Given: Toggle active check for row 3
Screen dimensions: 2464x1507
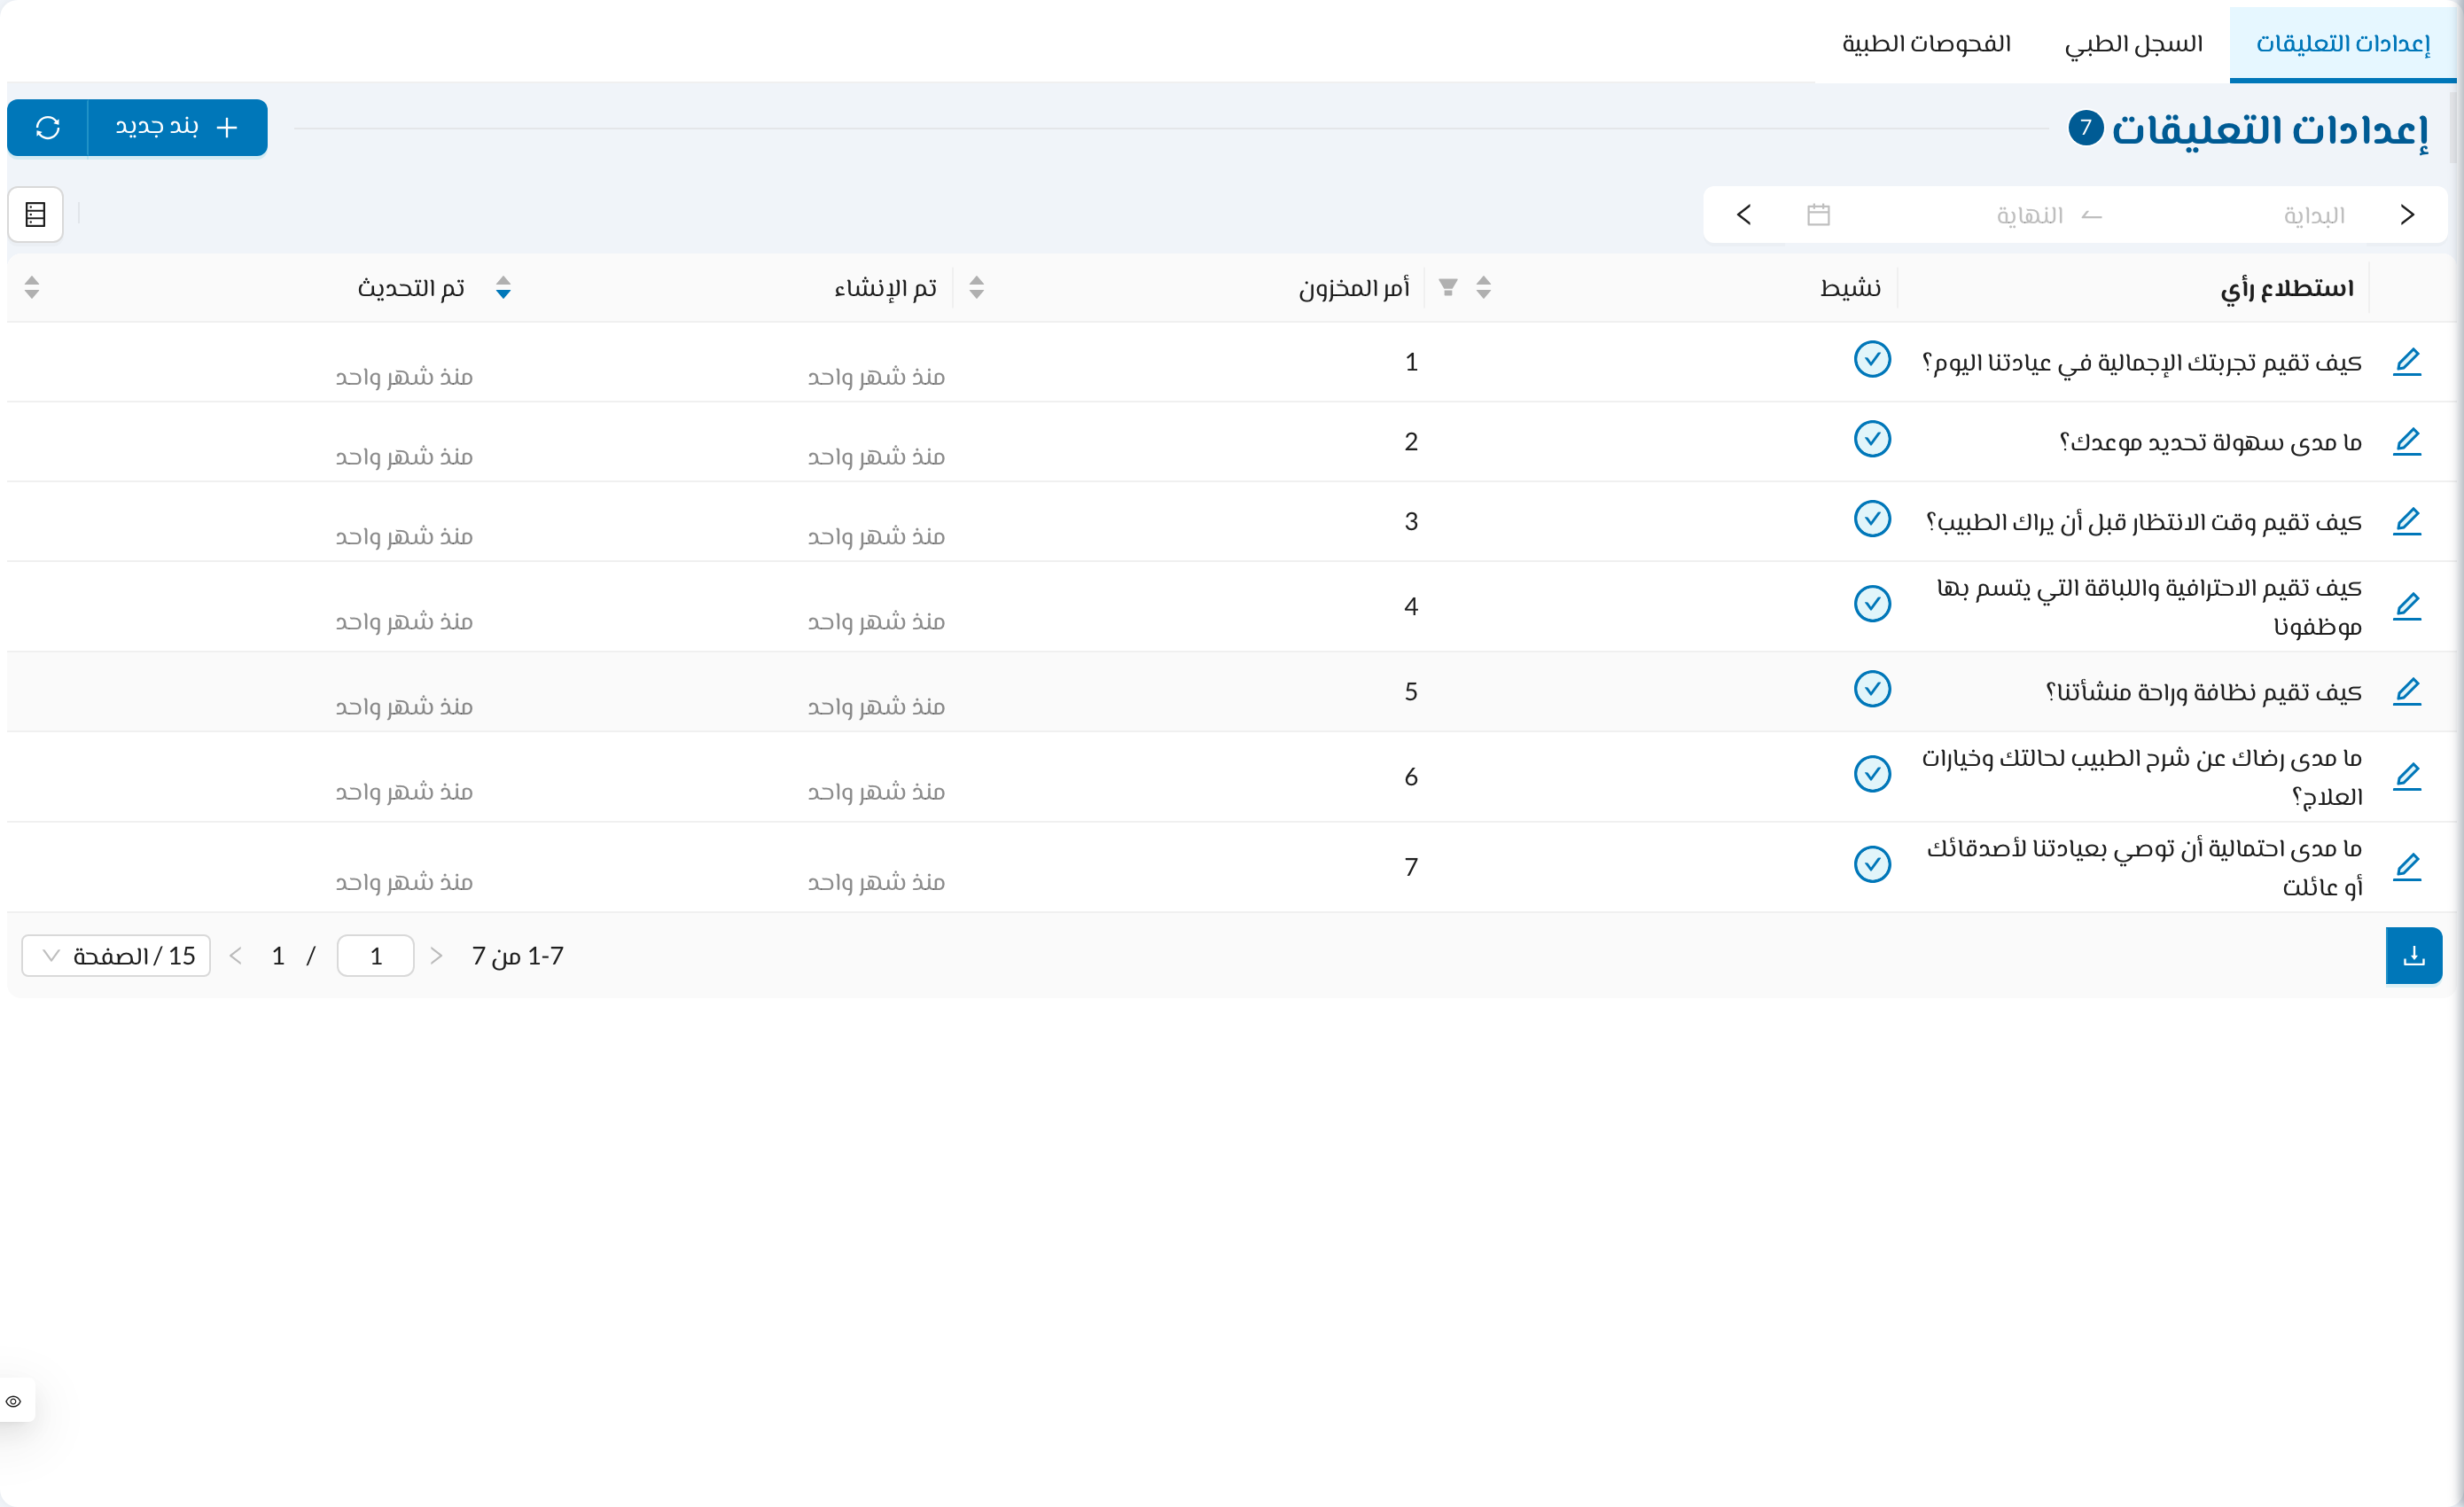Looking at the screenshot, I should (x=1872, y=519).
